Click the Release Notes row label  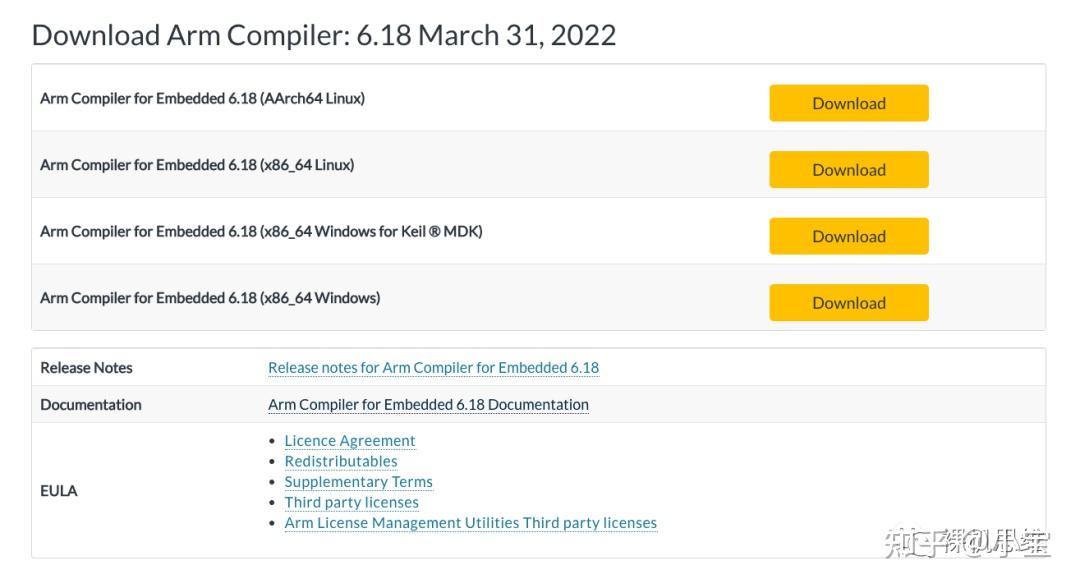coord(86,368)
